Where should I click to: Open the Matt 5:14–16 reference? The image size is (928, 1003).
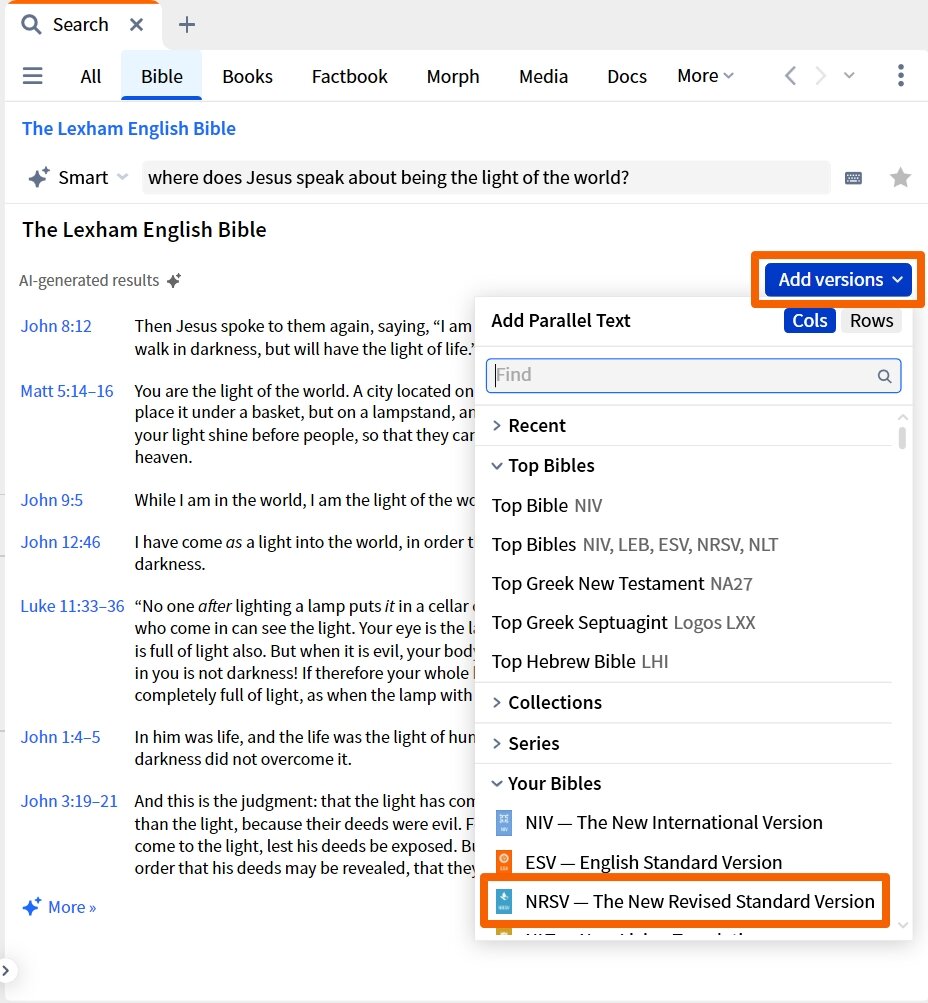67,391
